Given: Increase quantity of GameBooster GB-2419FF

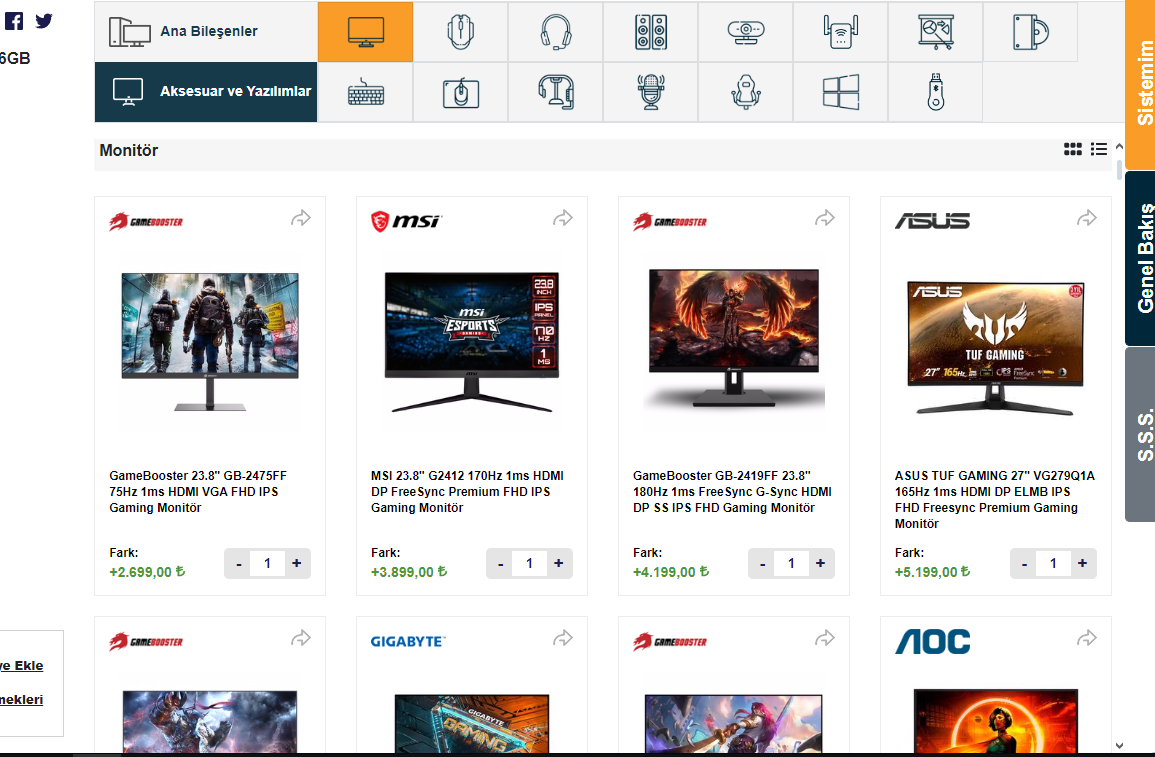Looking at the screenshot, I should tap(821, 563).
